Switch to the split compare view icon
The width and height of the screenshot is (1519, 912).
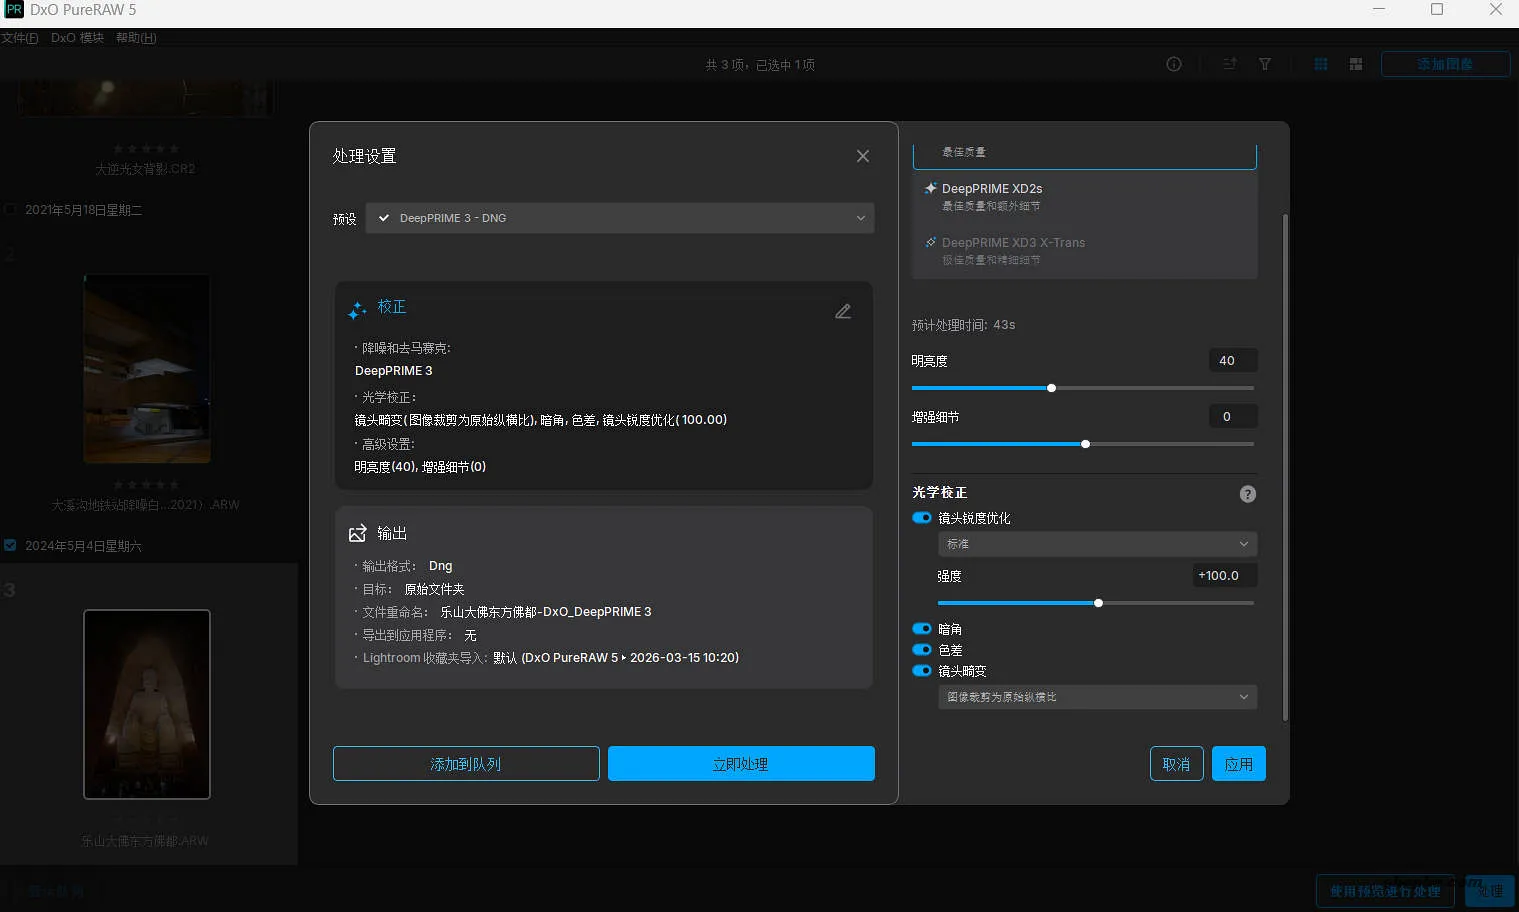pyautogui.click(x=1355, y=63)
